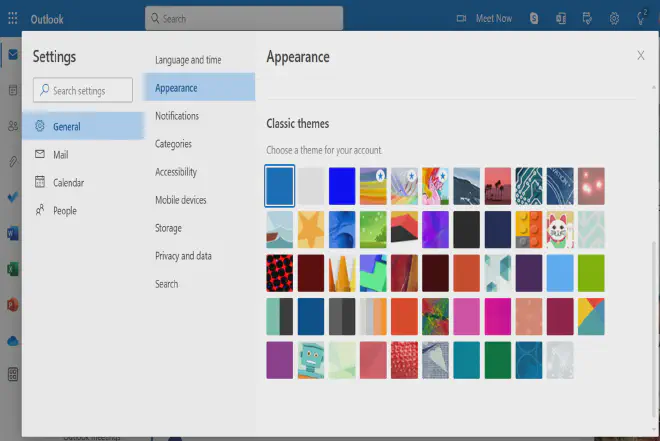Open Privacy and data settings
The height and width of the screenshot is (441, 660).
[x=199, y=256]
